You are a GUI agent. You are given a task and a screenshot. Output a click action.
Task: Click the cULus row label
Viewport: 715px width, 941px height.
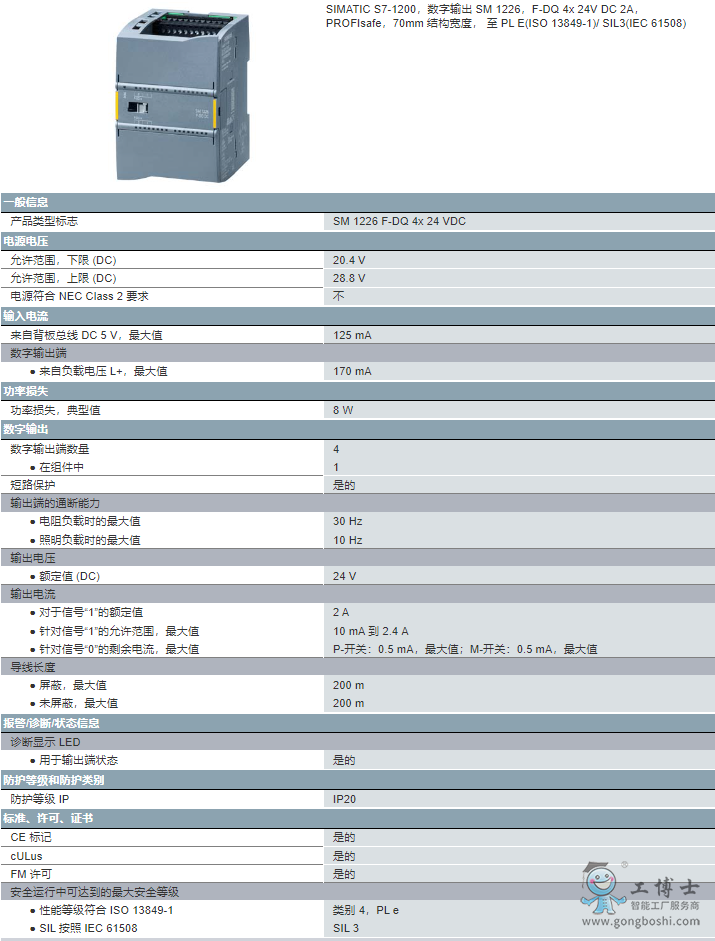tap(26, 856)
